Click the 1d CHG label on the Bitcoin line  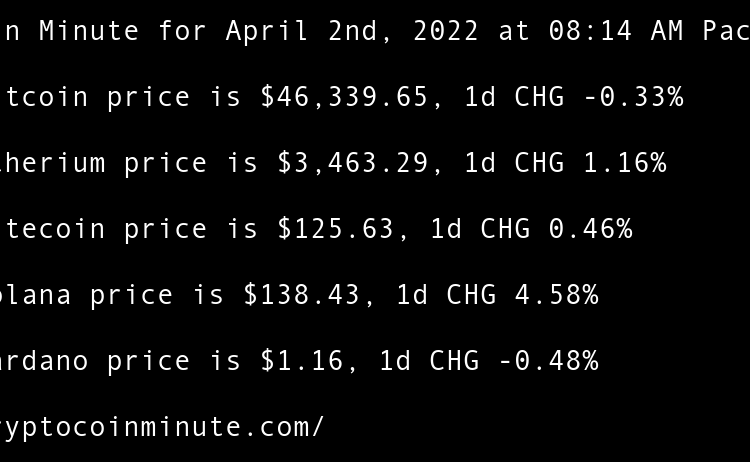point(514,97)
